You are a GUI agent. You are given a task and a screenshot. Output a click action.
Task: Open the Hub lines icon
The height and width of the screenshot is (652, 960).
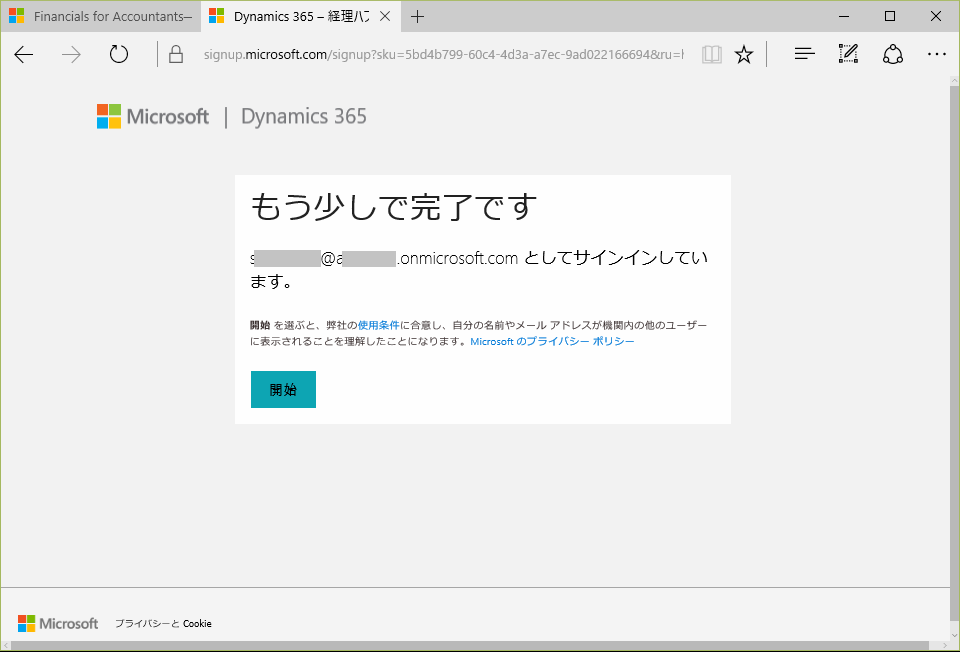(804, 54)
